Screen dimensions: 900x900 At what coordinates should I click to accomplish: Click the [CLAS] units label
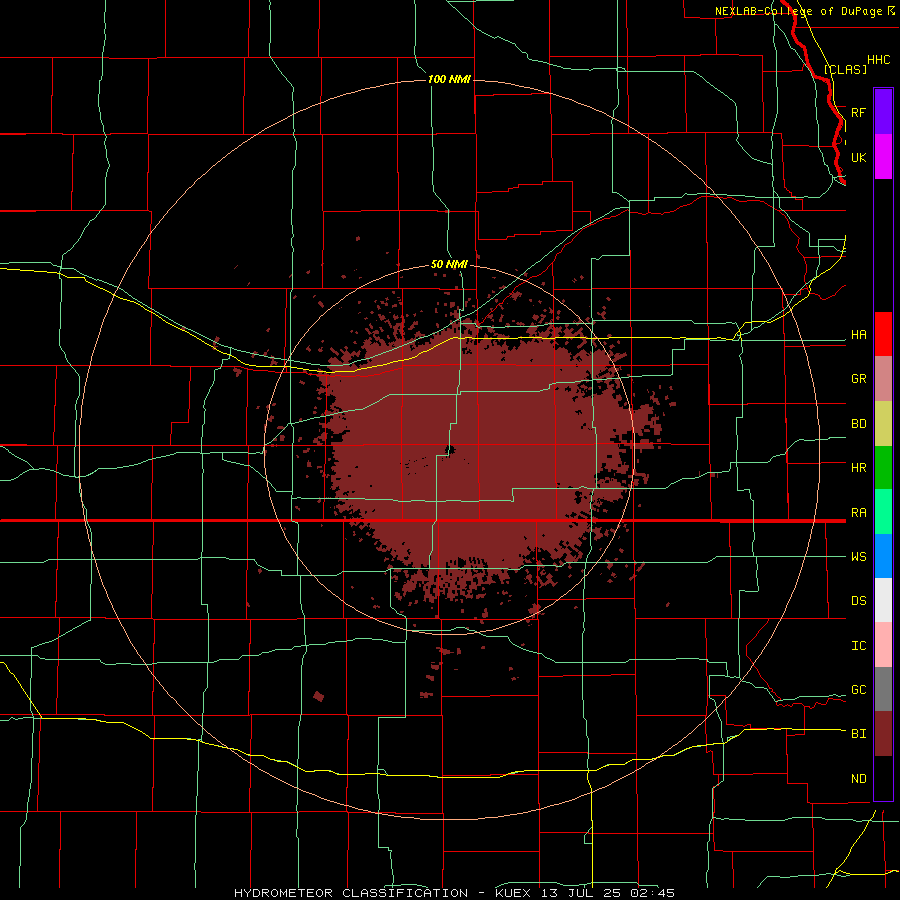pyautogui.click(x=845, y=69)
